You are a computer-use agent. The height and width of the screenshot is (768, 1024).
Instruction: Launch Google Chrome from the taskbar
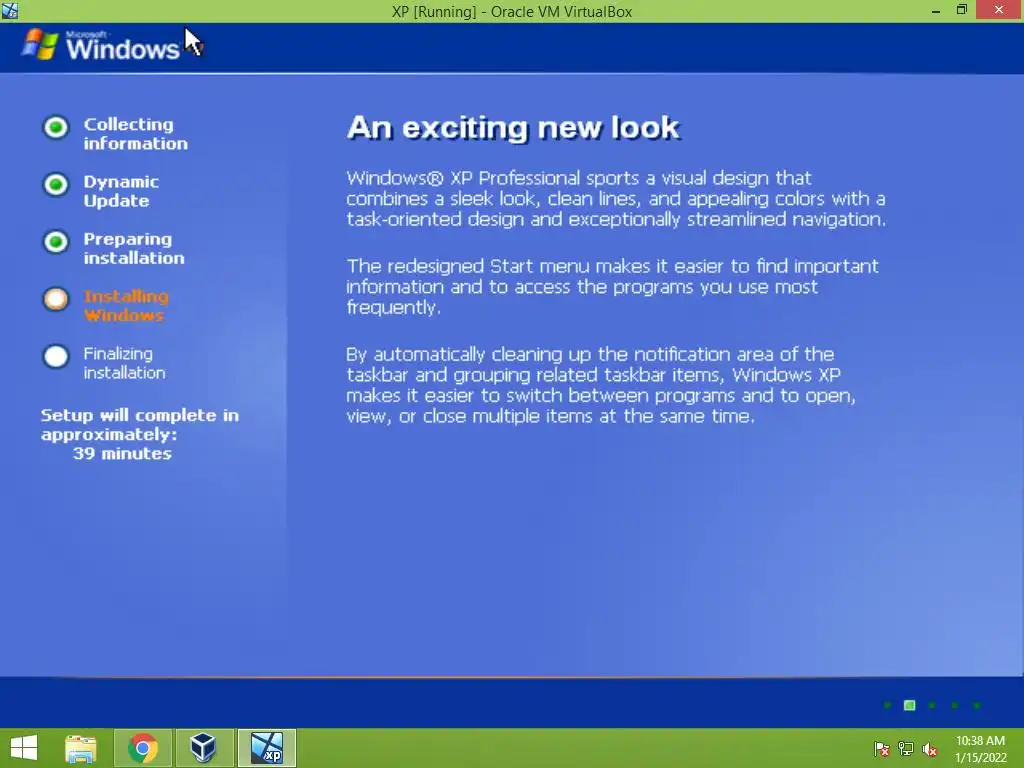[143, 748]
